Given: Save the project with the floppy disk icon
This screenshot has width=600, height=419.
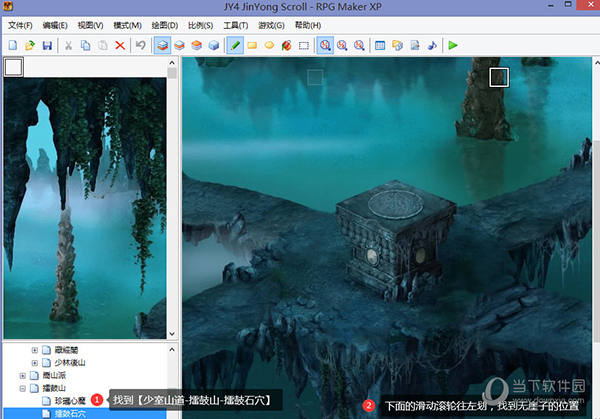Looking at the screenshot, I should coord(47,46).
